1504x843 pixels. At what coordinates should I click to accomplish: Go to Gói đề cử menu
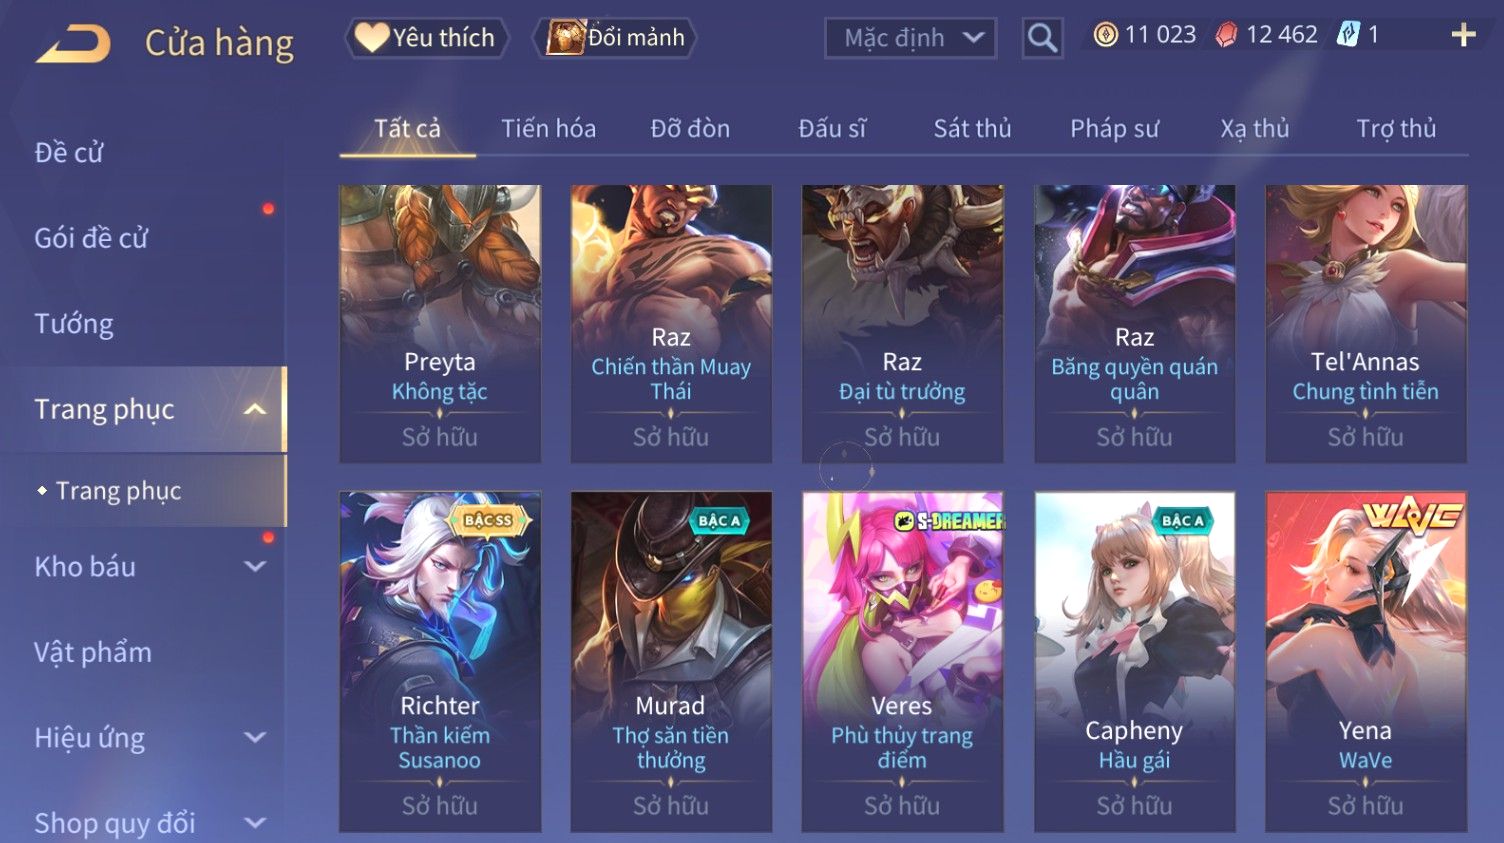(91, 238)
